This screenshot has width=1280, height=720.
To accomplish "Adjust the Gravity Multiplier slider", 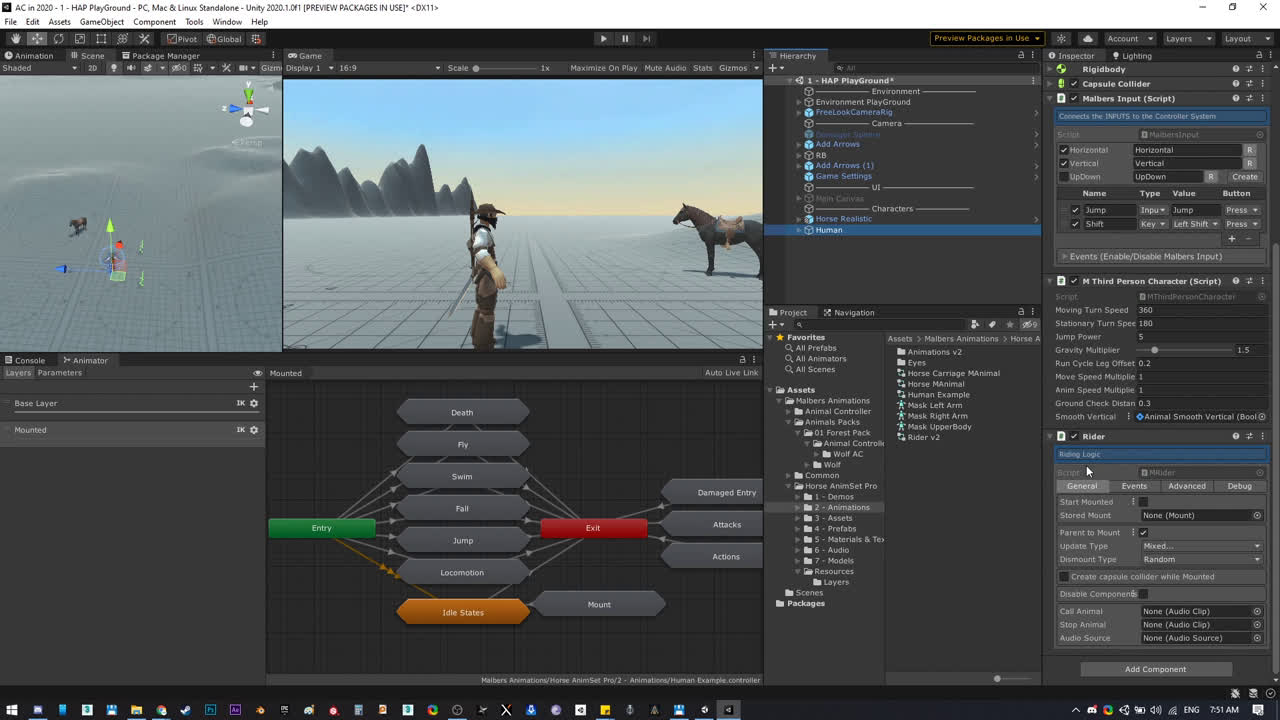I will (1154, 350).
